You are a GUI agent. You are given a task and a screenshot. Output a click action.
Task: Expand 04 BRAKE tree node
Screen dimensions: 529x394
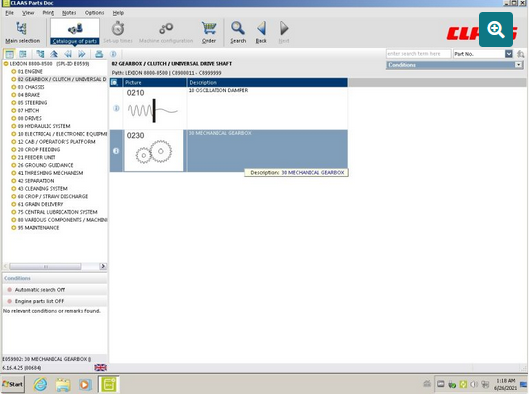tap(13, 95)
